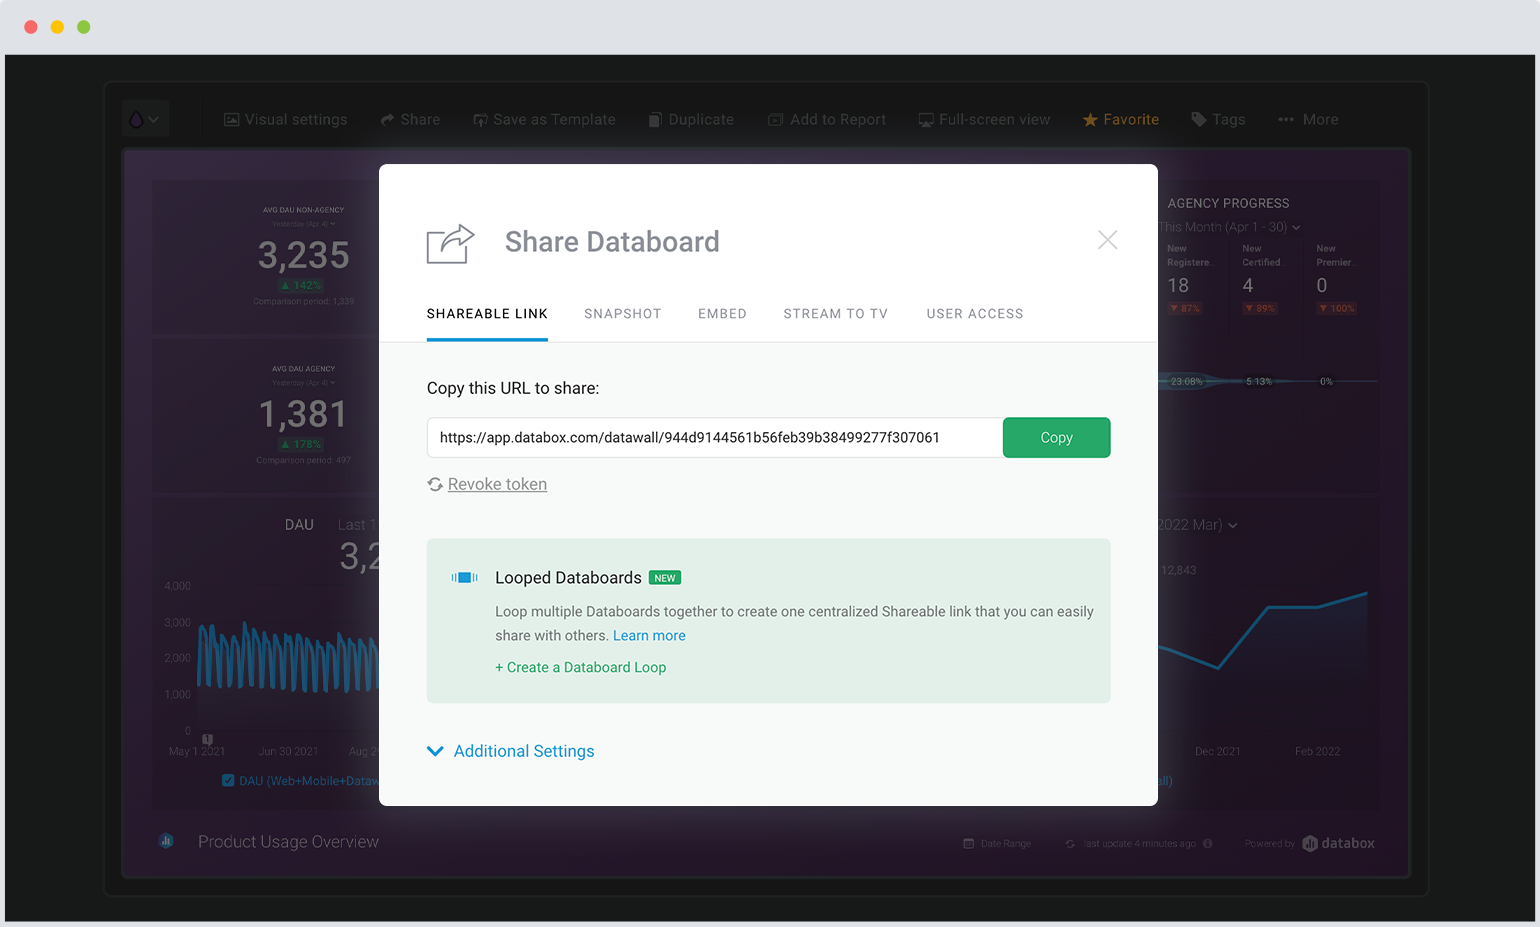Select Save as Template

coord(544,119)
